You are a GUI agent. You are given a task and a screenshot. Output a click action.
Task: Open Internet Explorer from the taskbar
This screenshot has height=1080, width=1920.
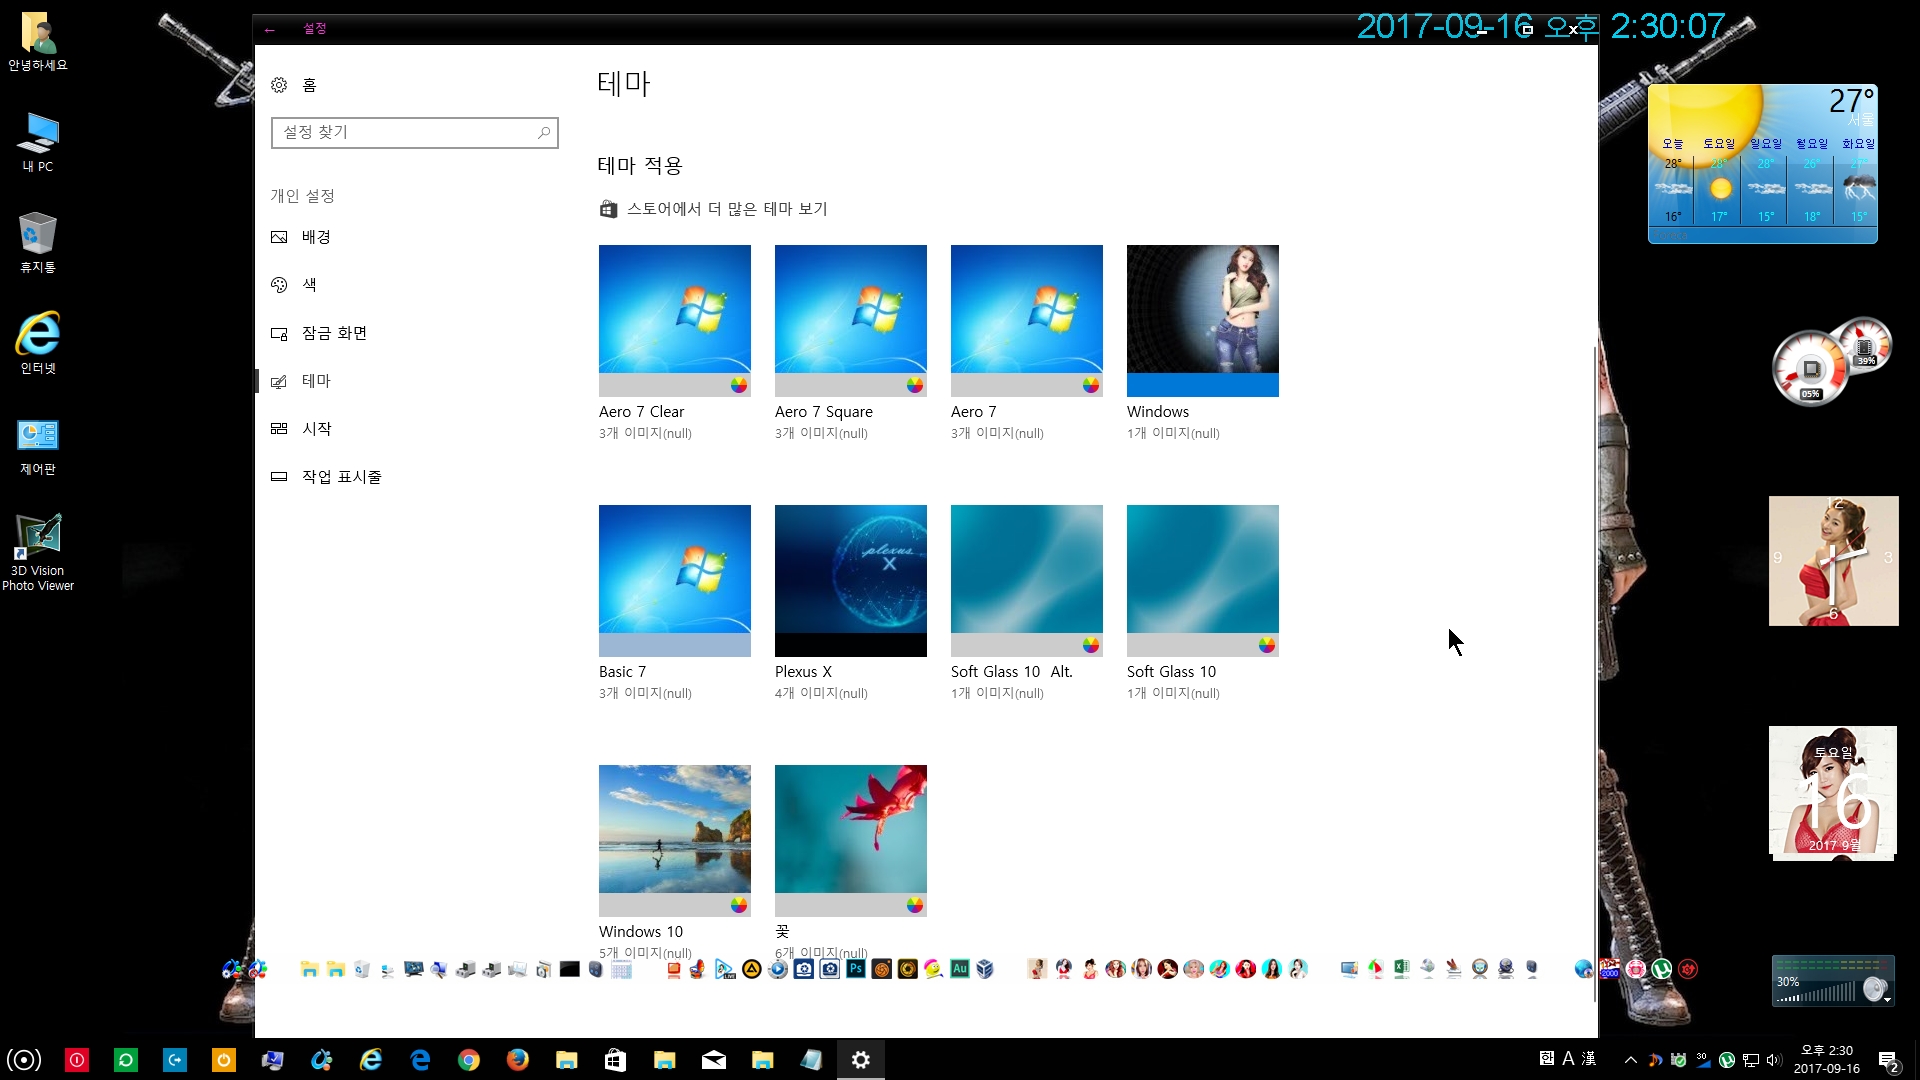click(371, 1060)
